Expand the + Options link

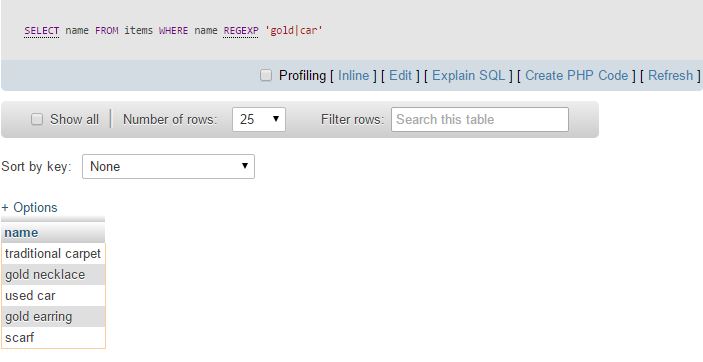pyautogui.click(x=30, y=207)
